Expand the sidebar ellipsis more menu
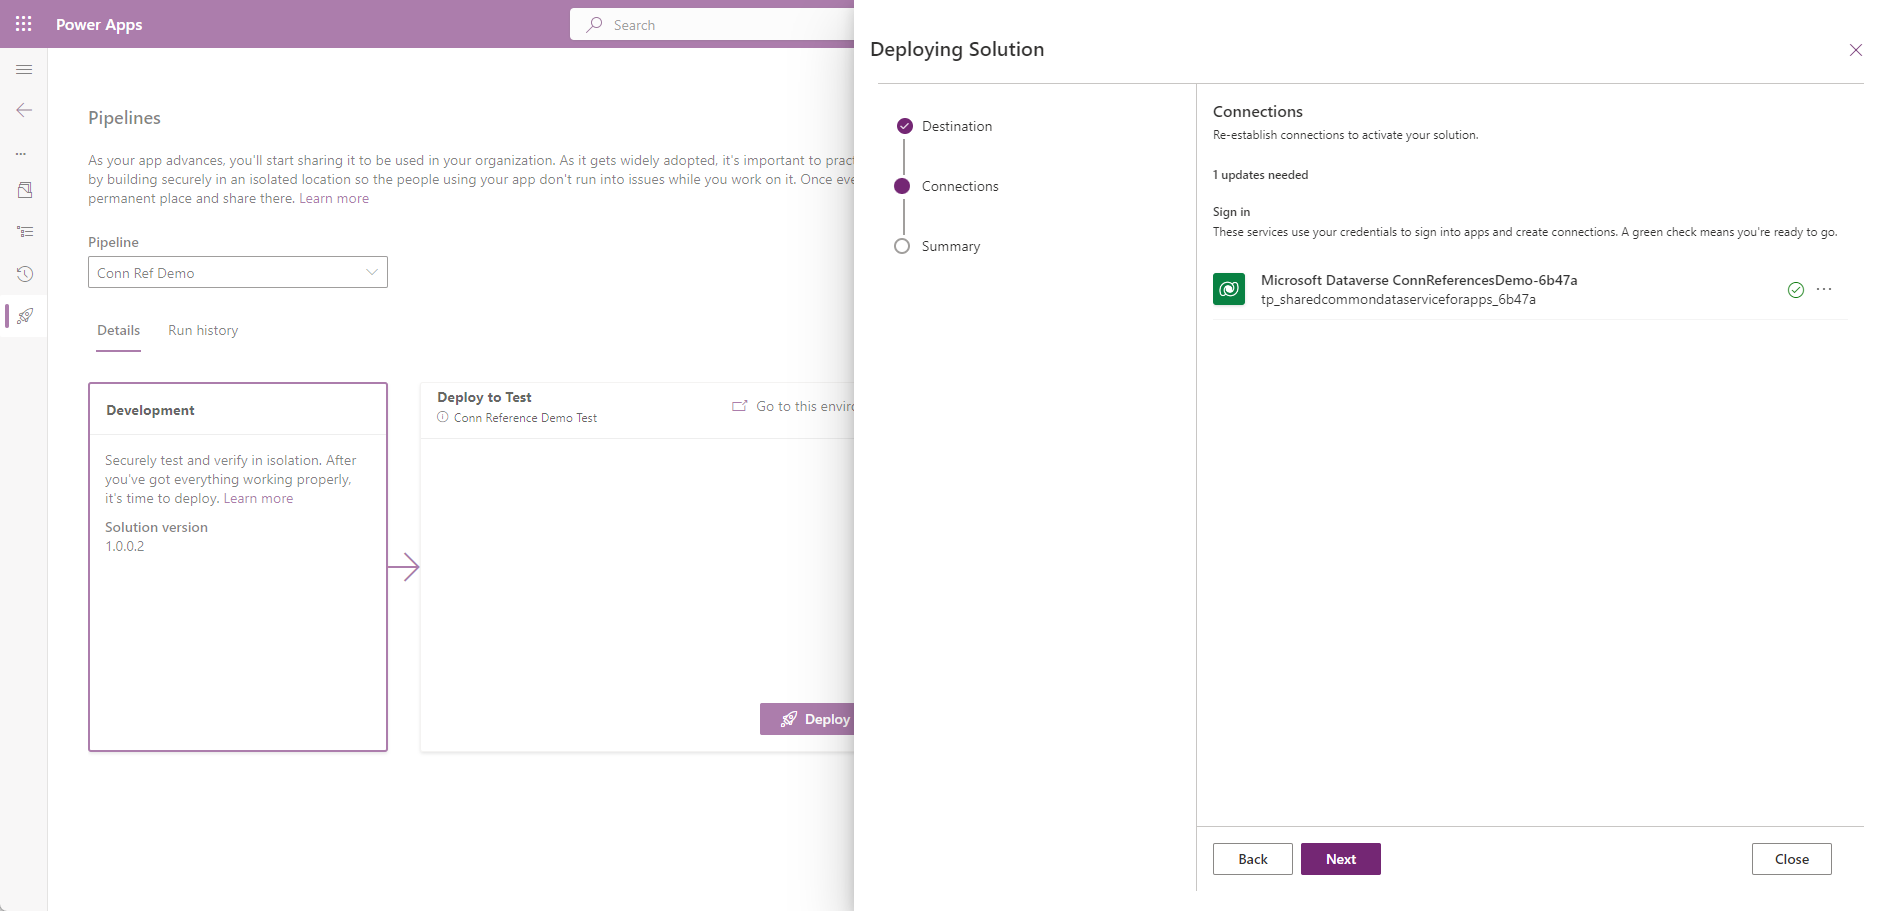Image resolution: width=1888 pixels, height=911 pixels. [21, 154]
